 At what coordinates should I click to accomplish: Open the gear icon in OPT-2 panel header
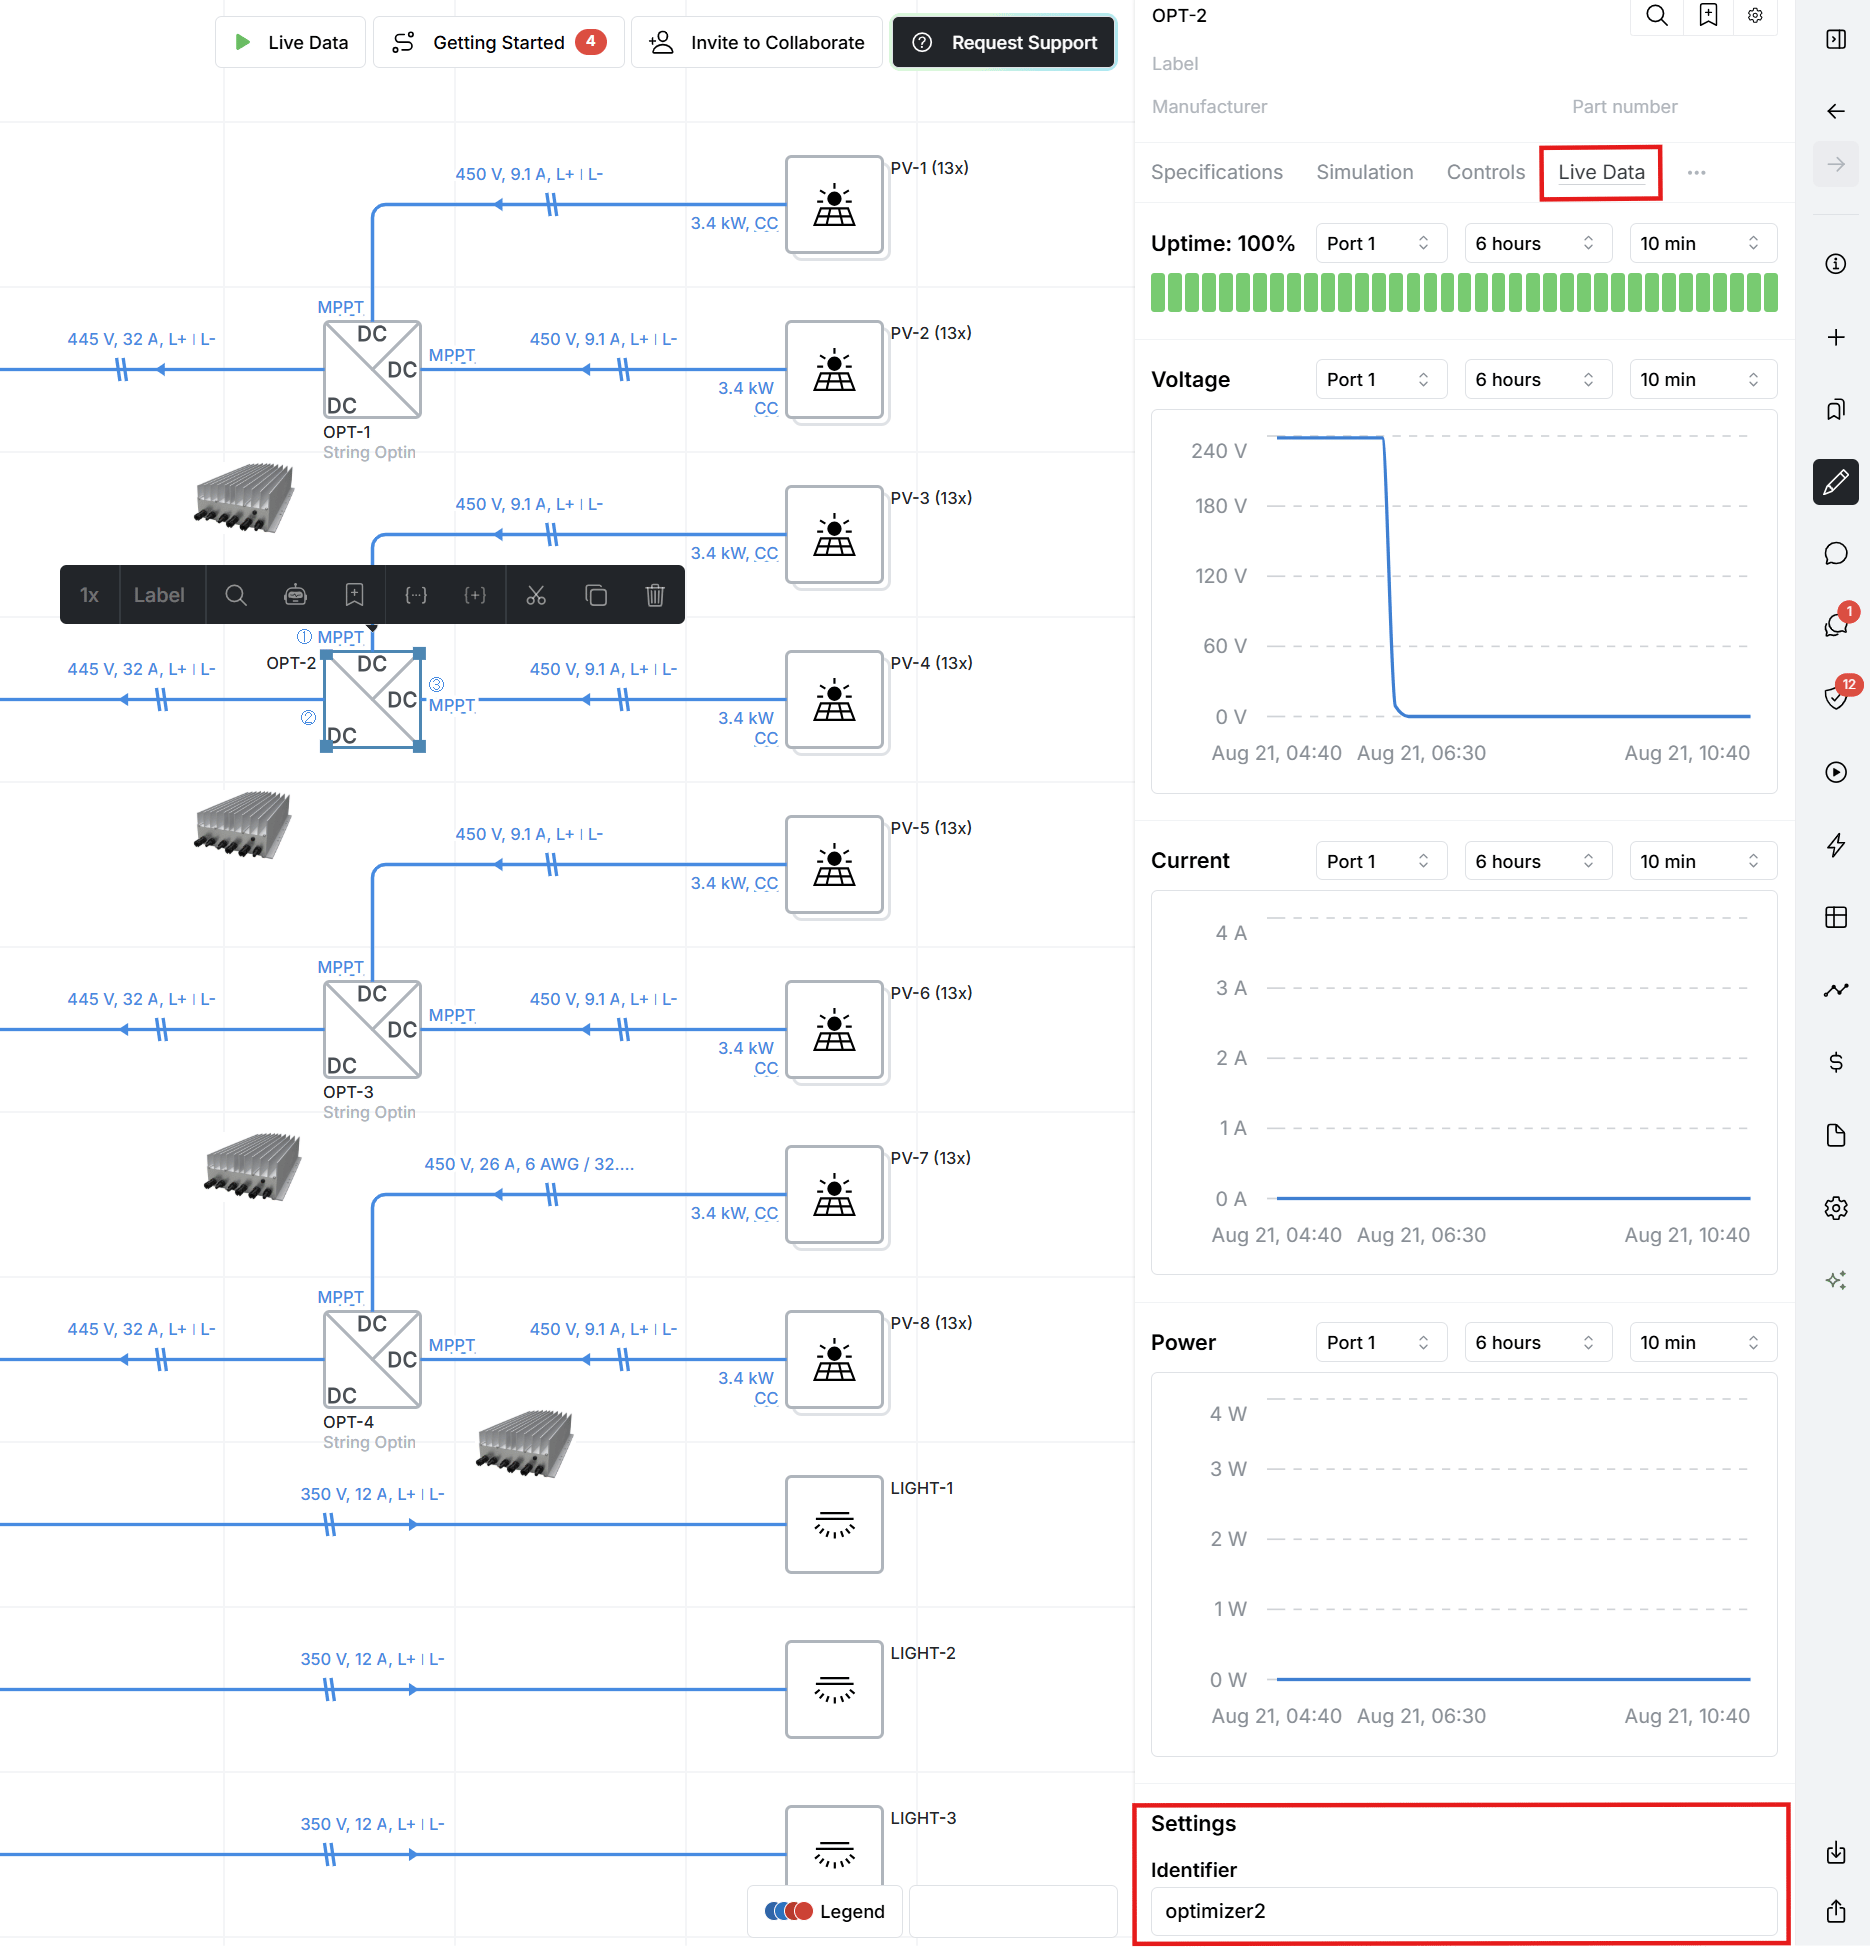pyautogui.click(x=1755, y=16)
